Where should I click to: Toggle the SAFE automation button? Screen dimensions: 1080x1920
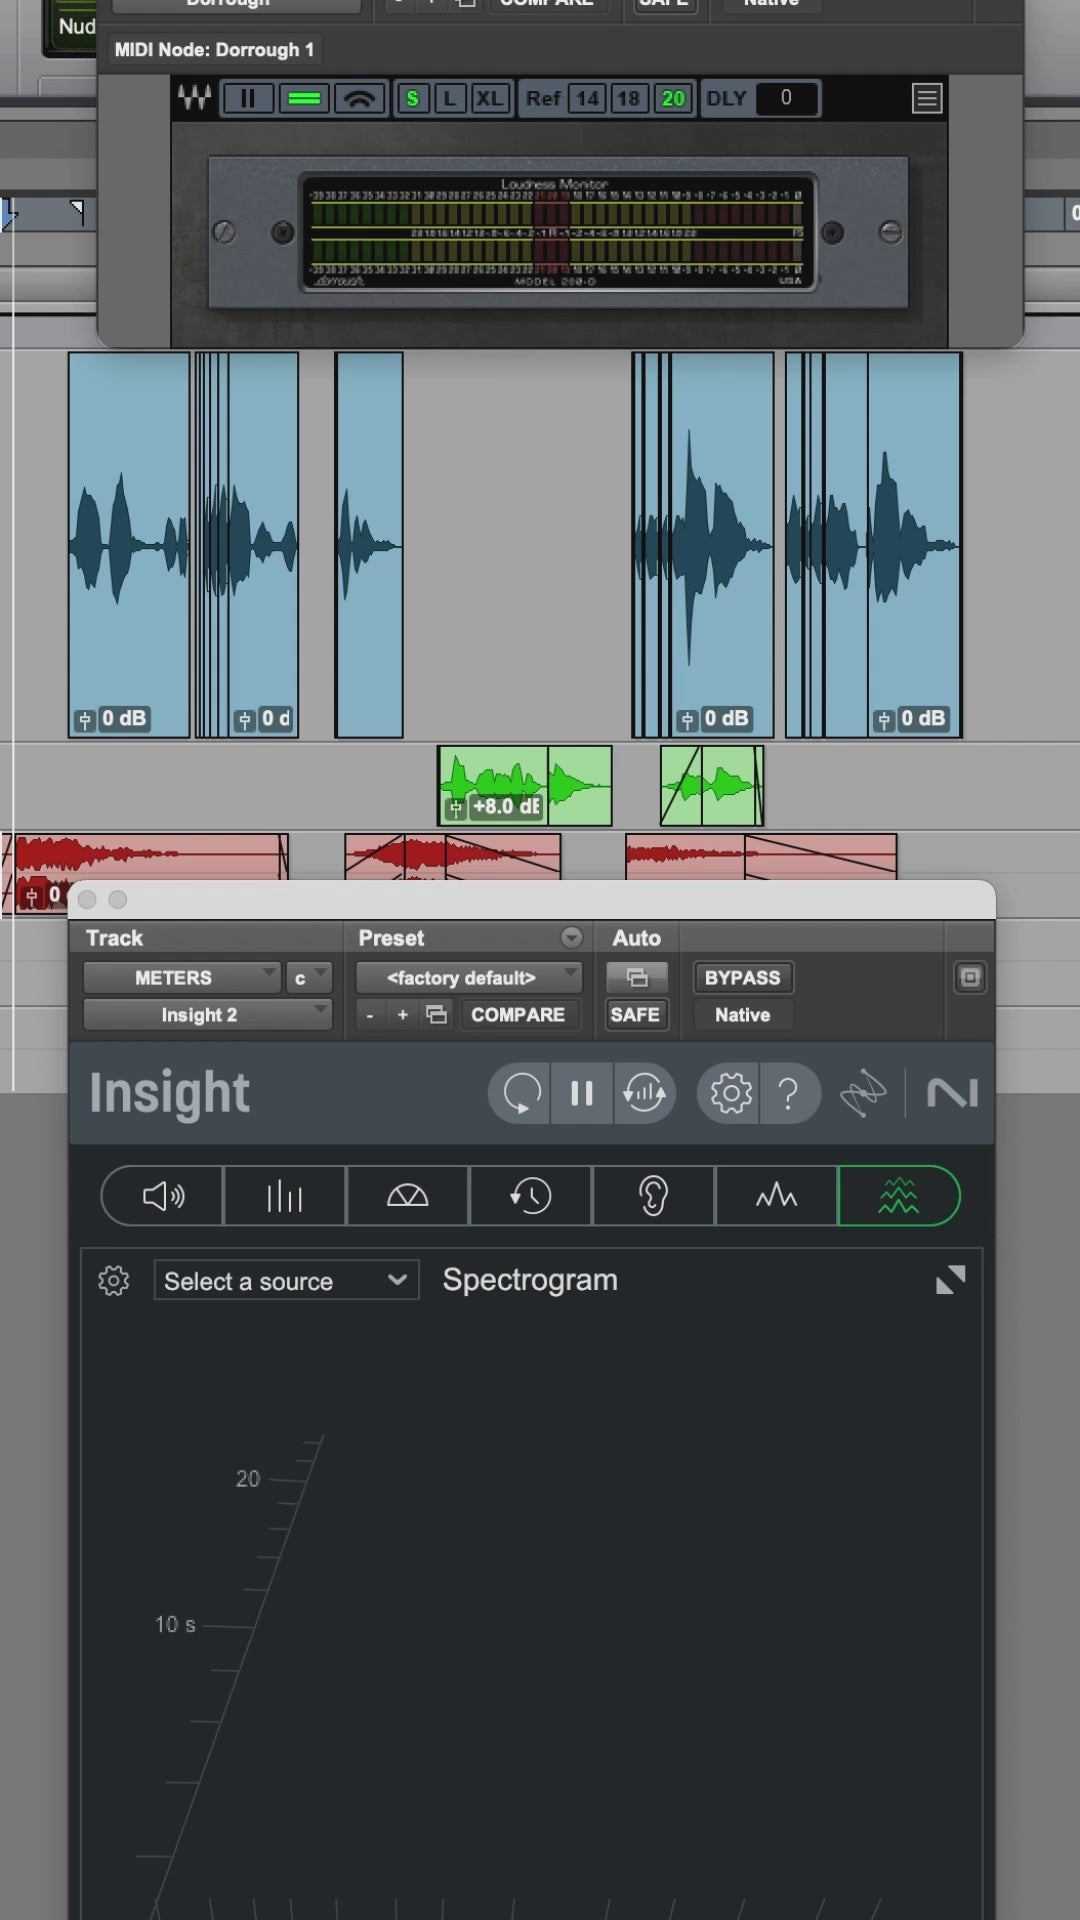(x=635, y=1015)
